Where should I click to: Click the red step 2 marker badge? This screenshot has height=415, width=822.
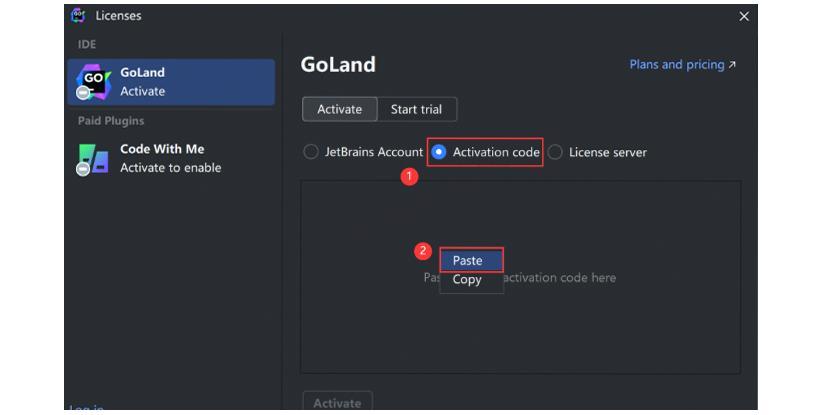(x=423, y=250)
